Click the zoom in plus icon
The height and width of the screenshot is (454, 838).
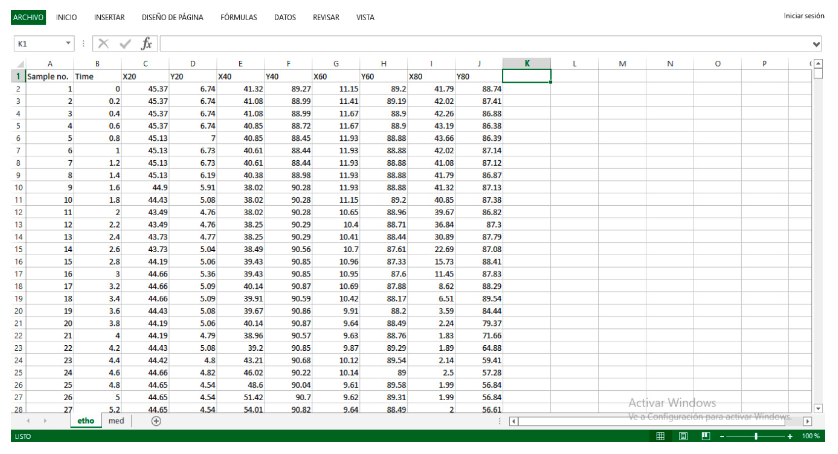tap(790, 437)
